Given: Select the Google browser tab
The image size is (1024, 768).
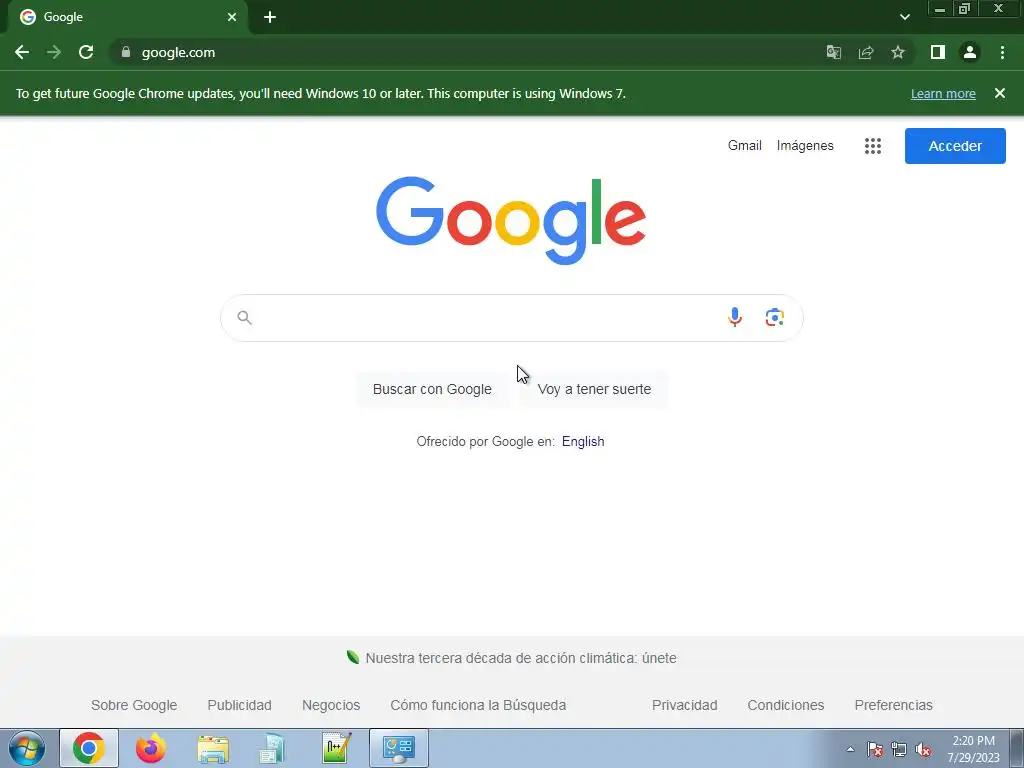Looking at the screenshot, I should coord(127,17).
